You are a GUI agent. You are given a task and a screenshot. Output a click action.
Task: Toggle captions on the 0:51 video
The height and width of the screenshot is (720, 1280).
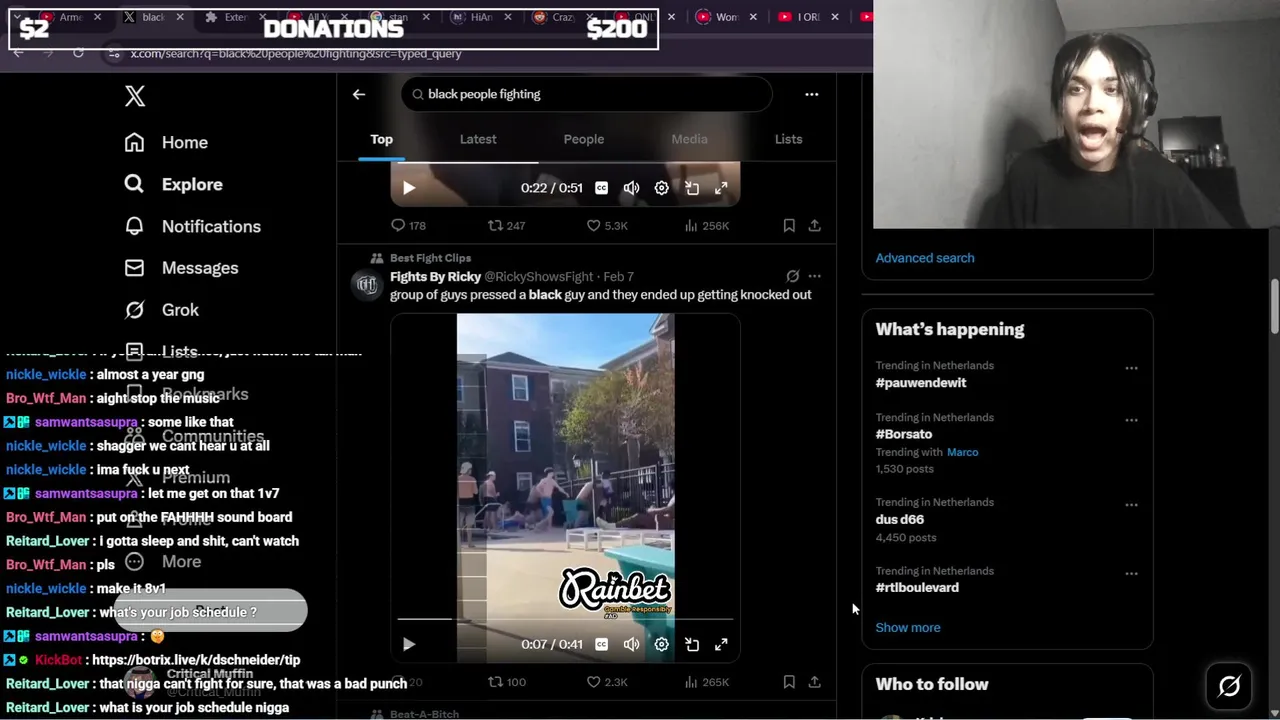click(x=601, y=188)
